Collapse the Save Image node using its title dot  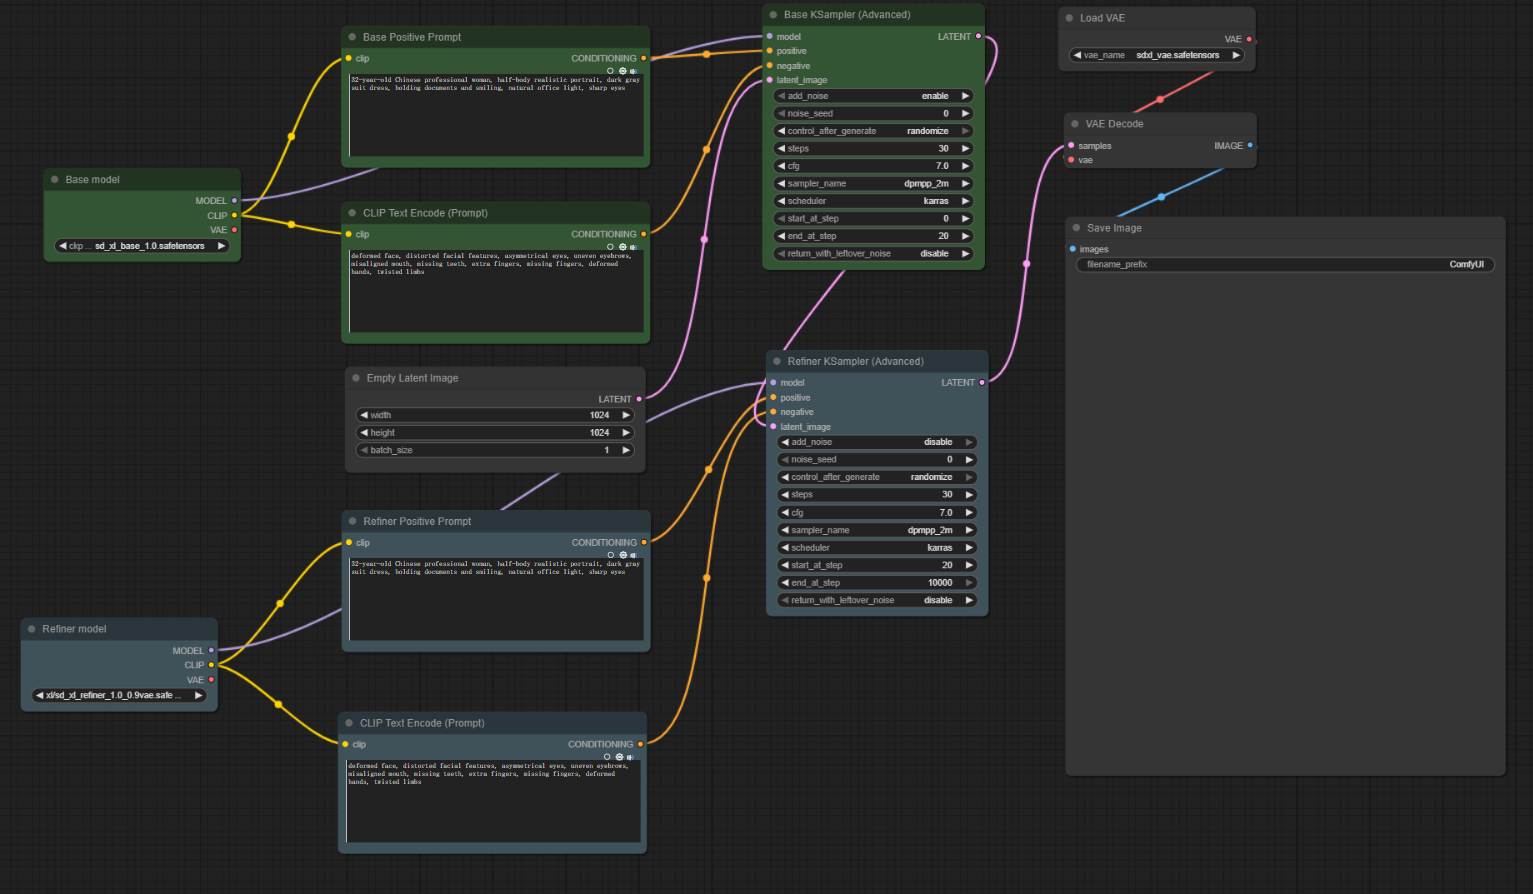coord(1076,228)
